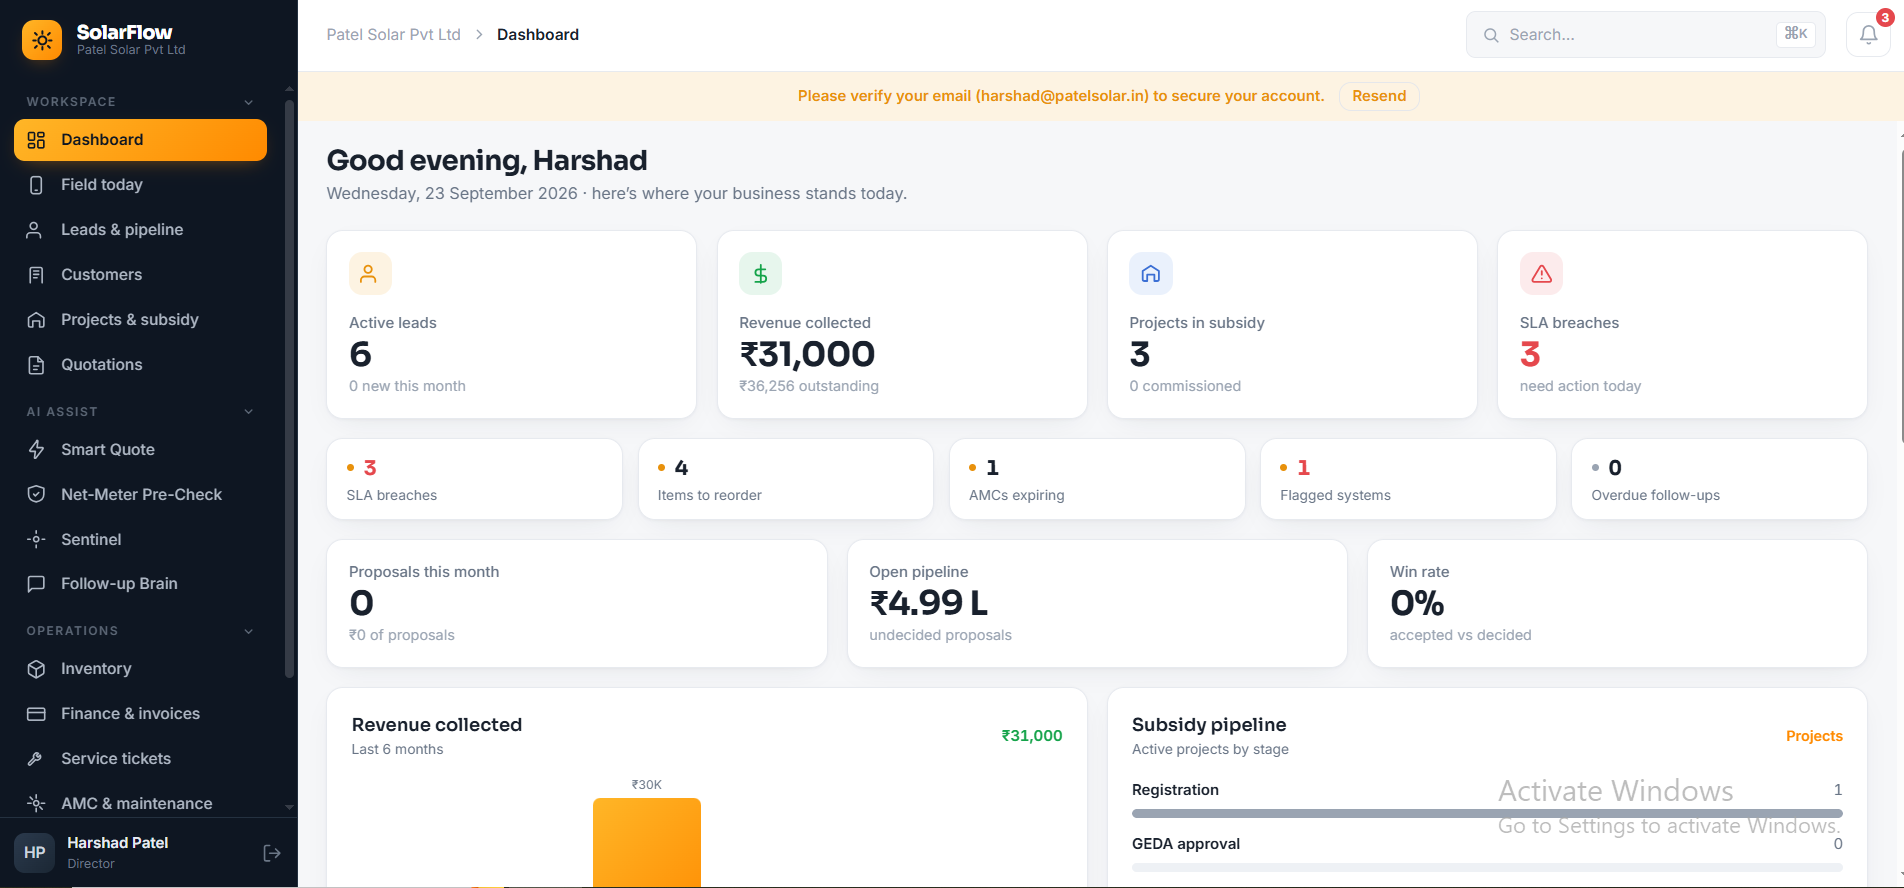Screen dimensions: 1904x888
Task: Click the Follow-up Brain chat icon
Action: (36, 584)
